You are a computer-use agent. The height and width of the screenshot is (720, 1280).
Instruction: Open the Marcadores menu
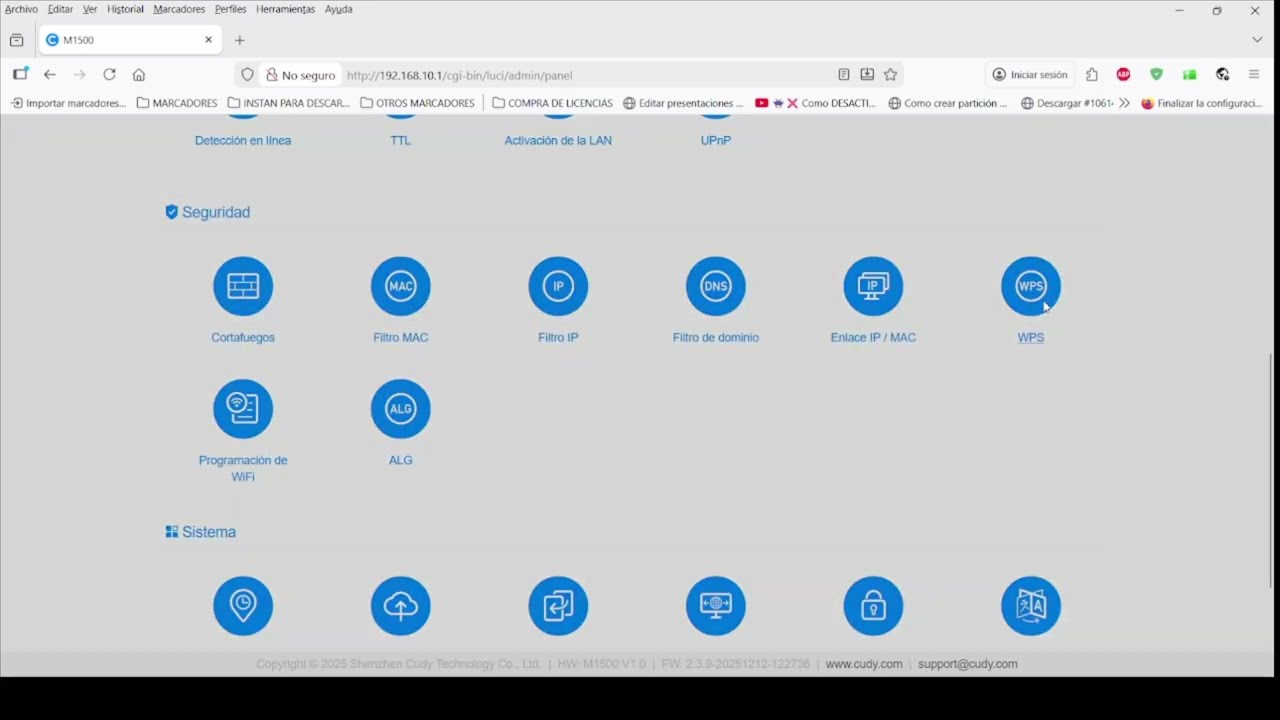pyautogui.click(x=179, y=9)
